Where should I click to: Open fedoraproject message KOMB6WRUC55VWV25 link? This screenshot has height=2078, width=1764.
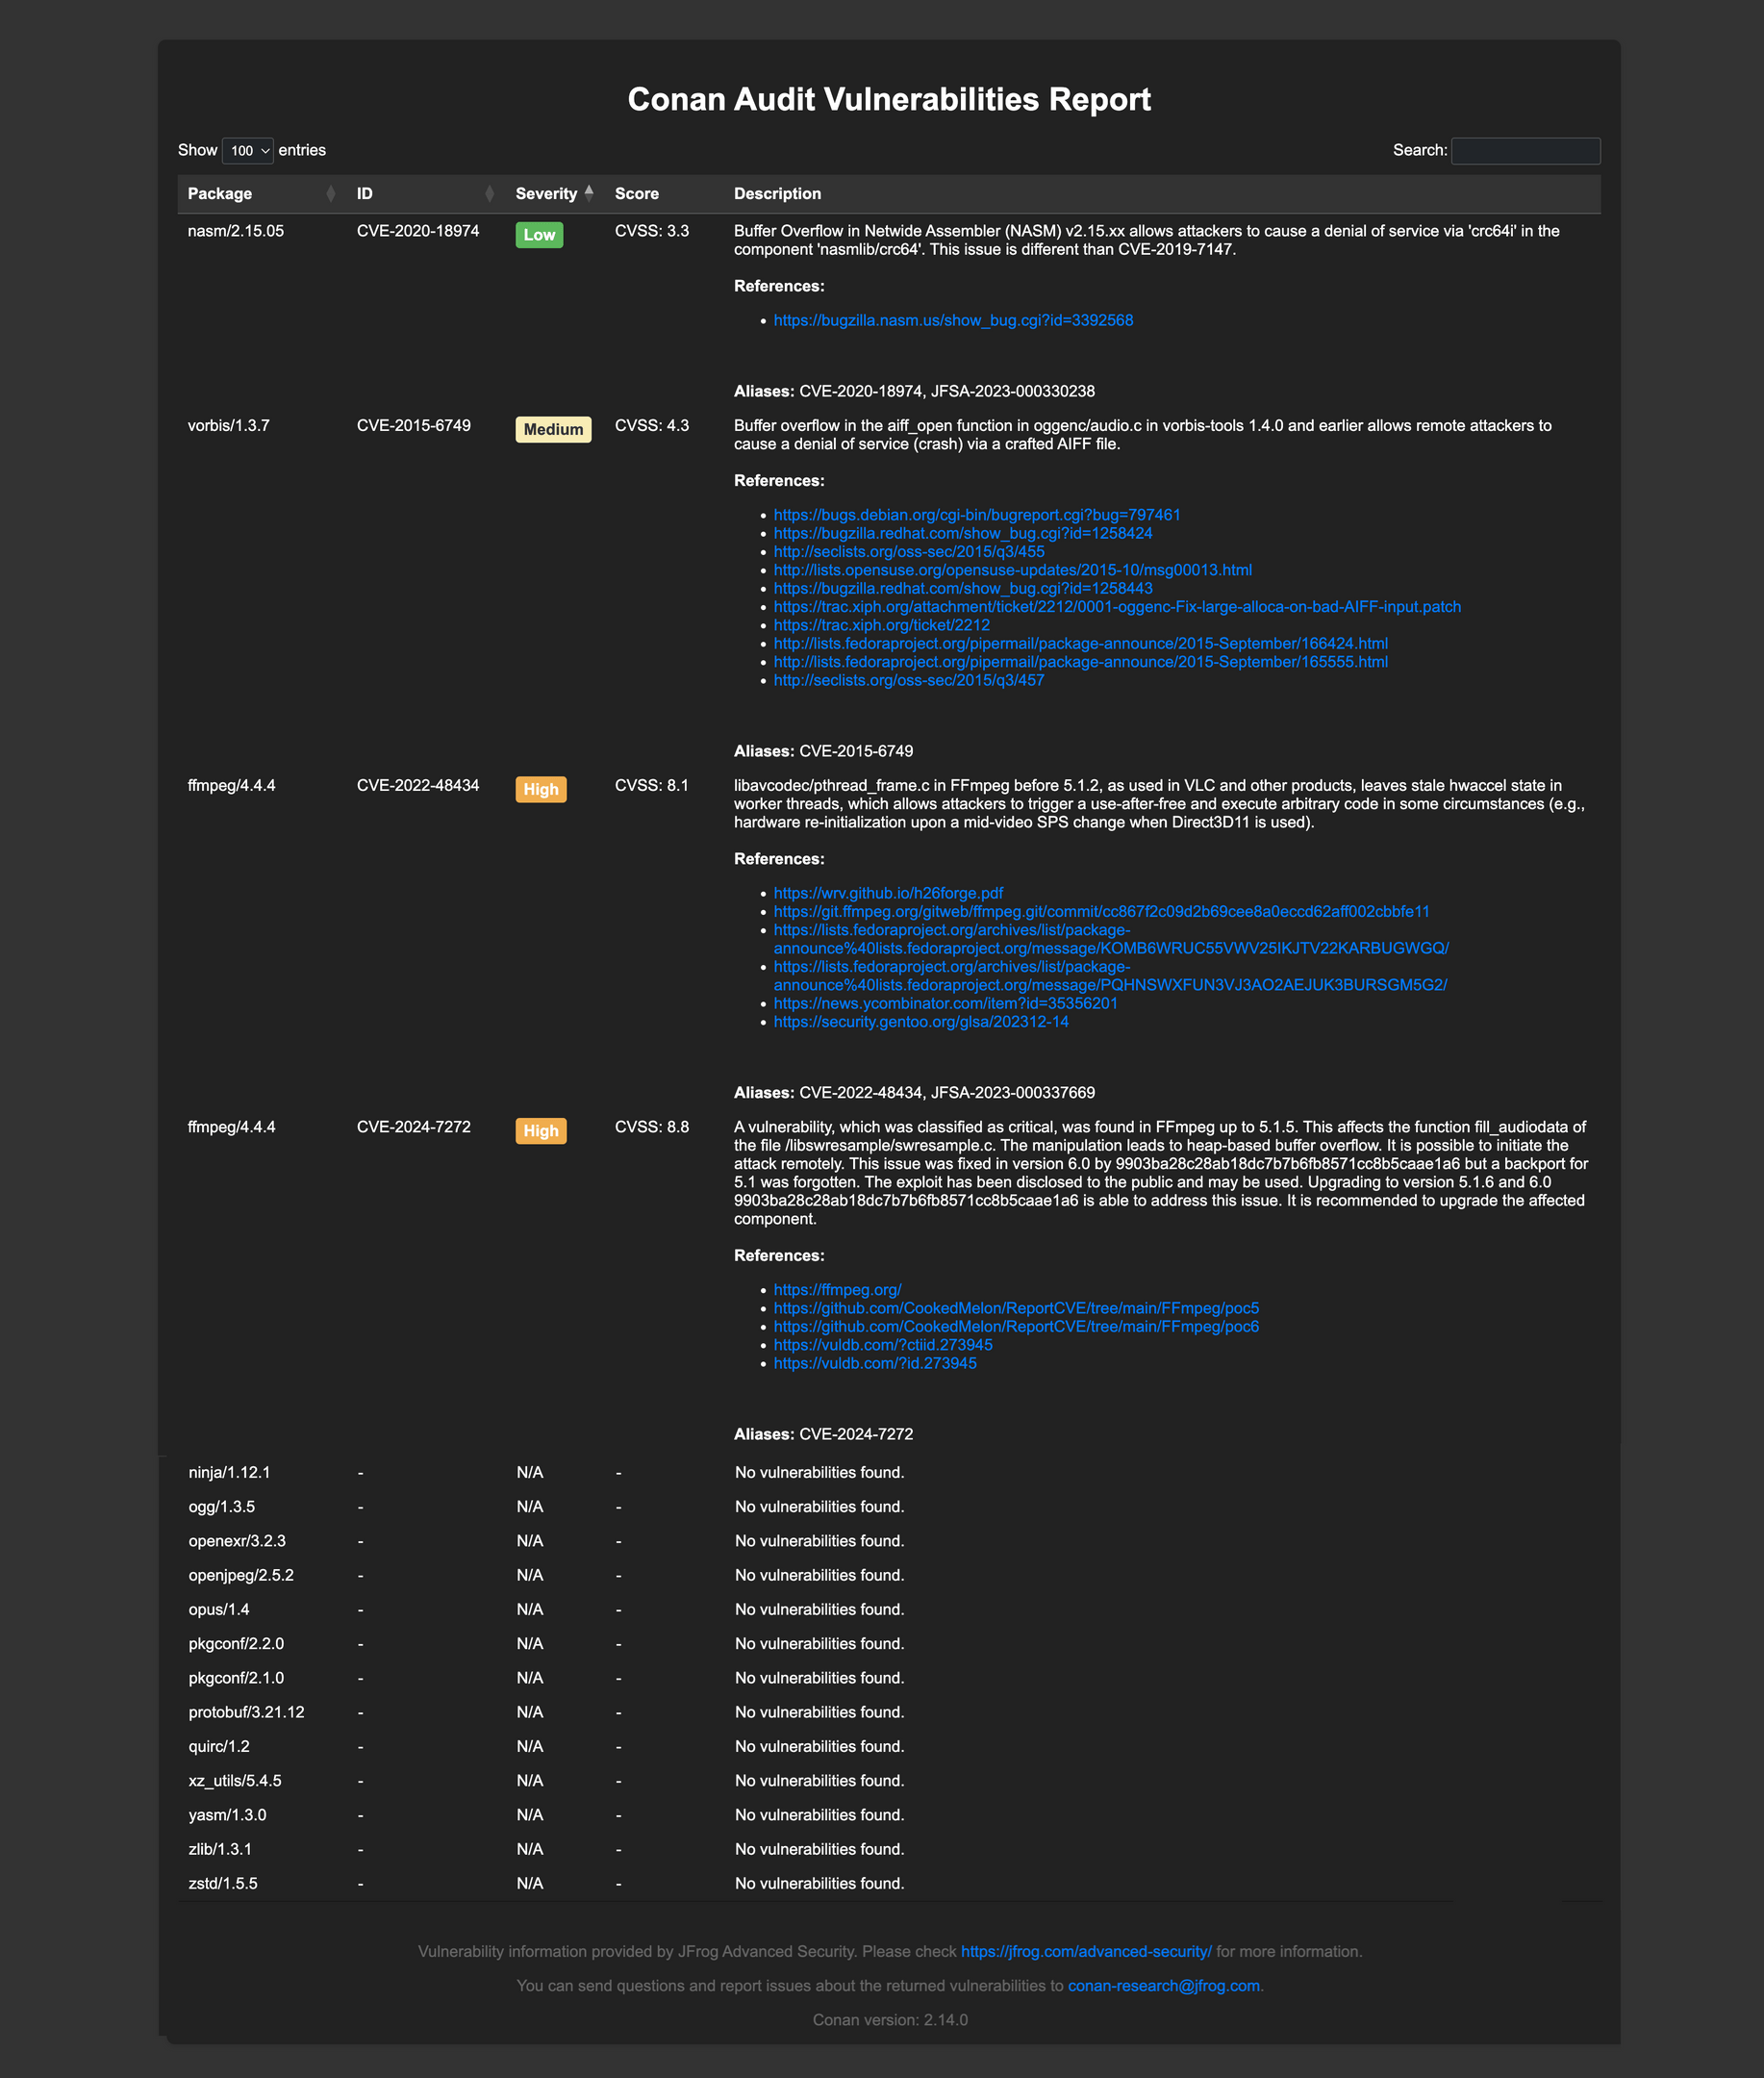(x=1111, y=939)
